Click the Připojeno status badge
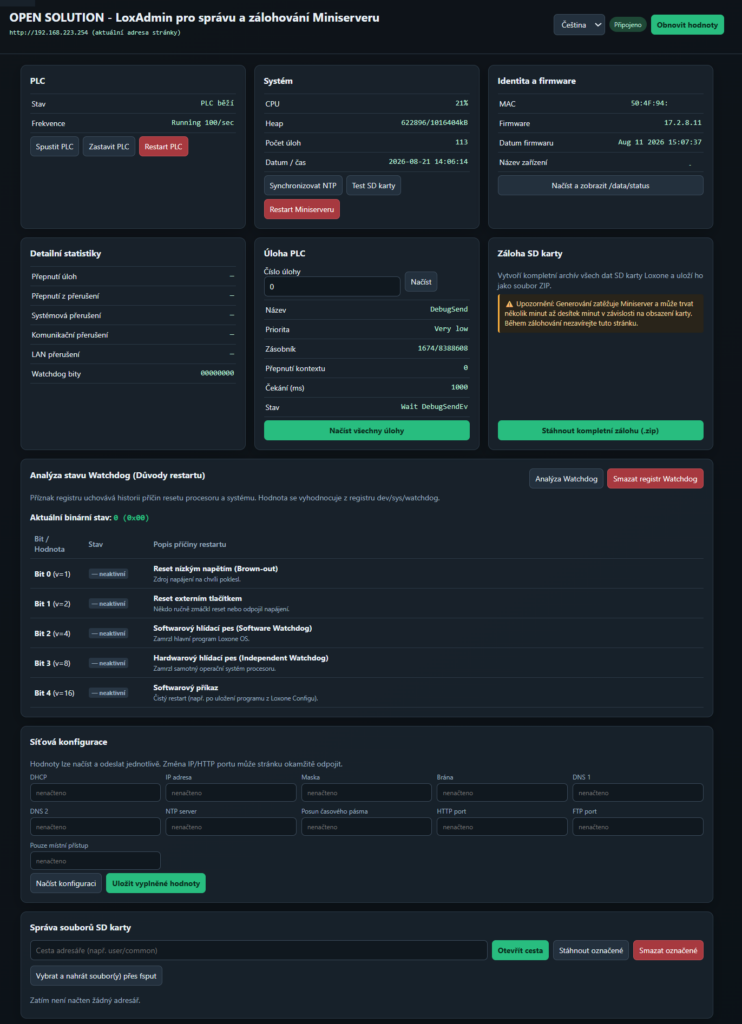The width and height of the screenshot is (742, 1024). tap(628, 25)
